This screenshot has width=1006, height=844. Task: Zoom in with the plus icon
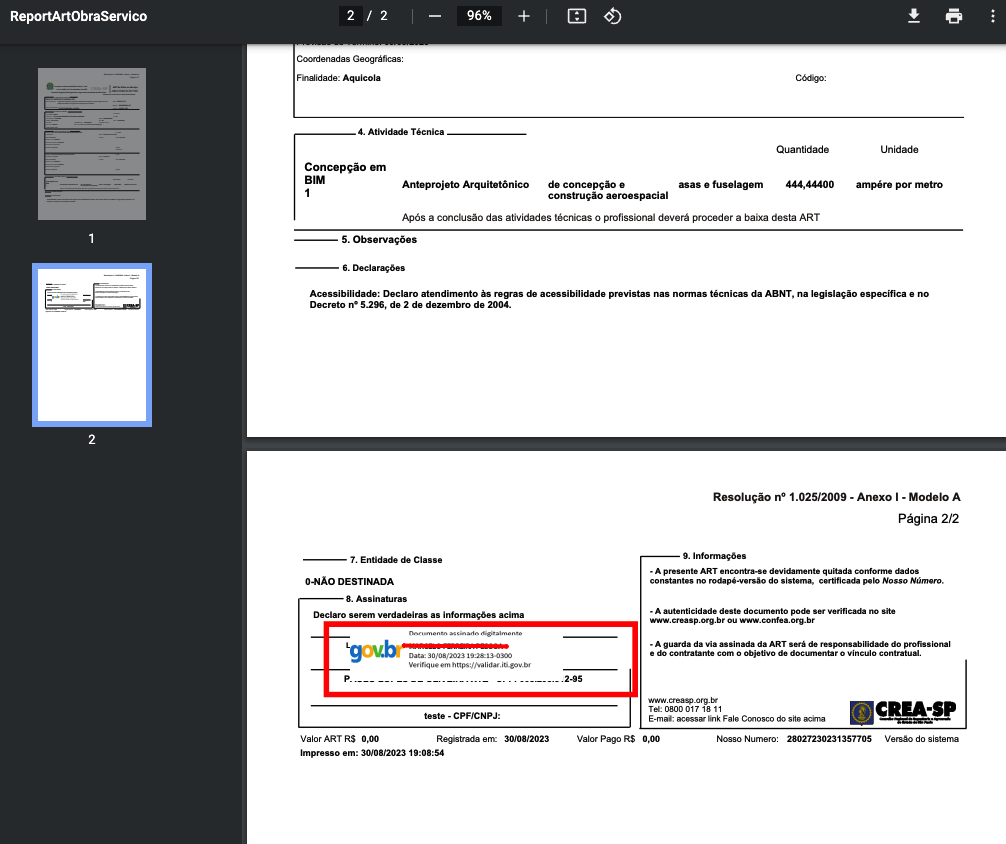tap(523, 16)
